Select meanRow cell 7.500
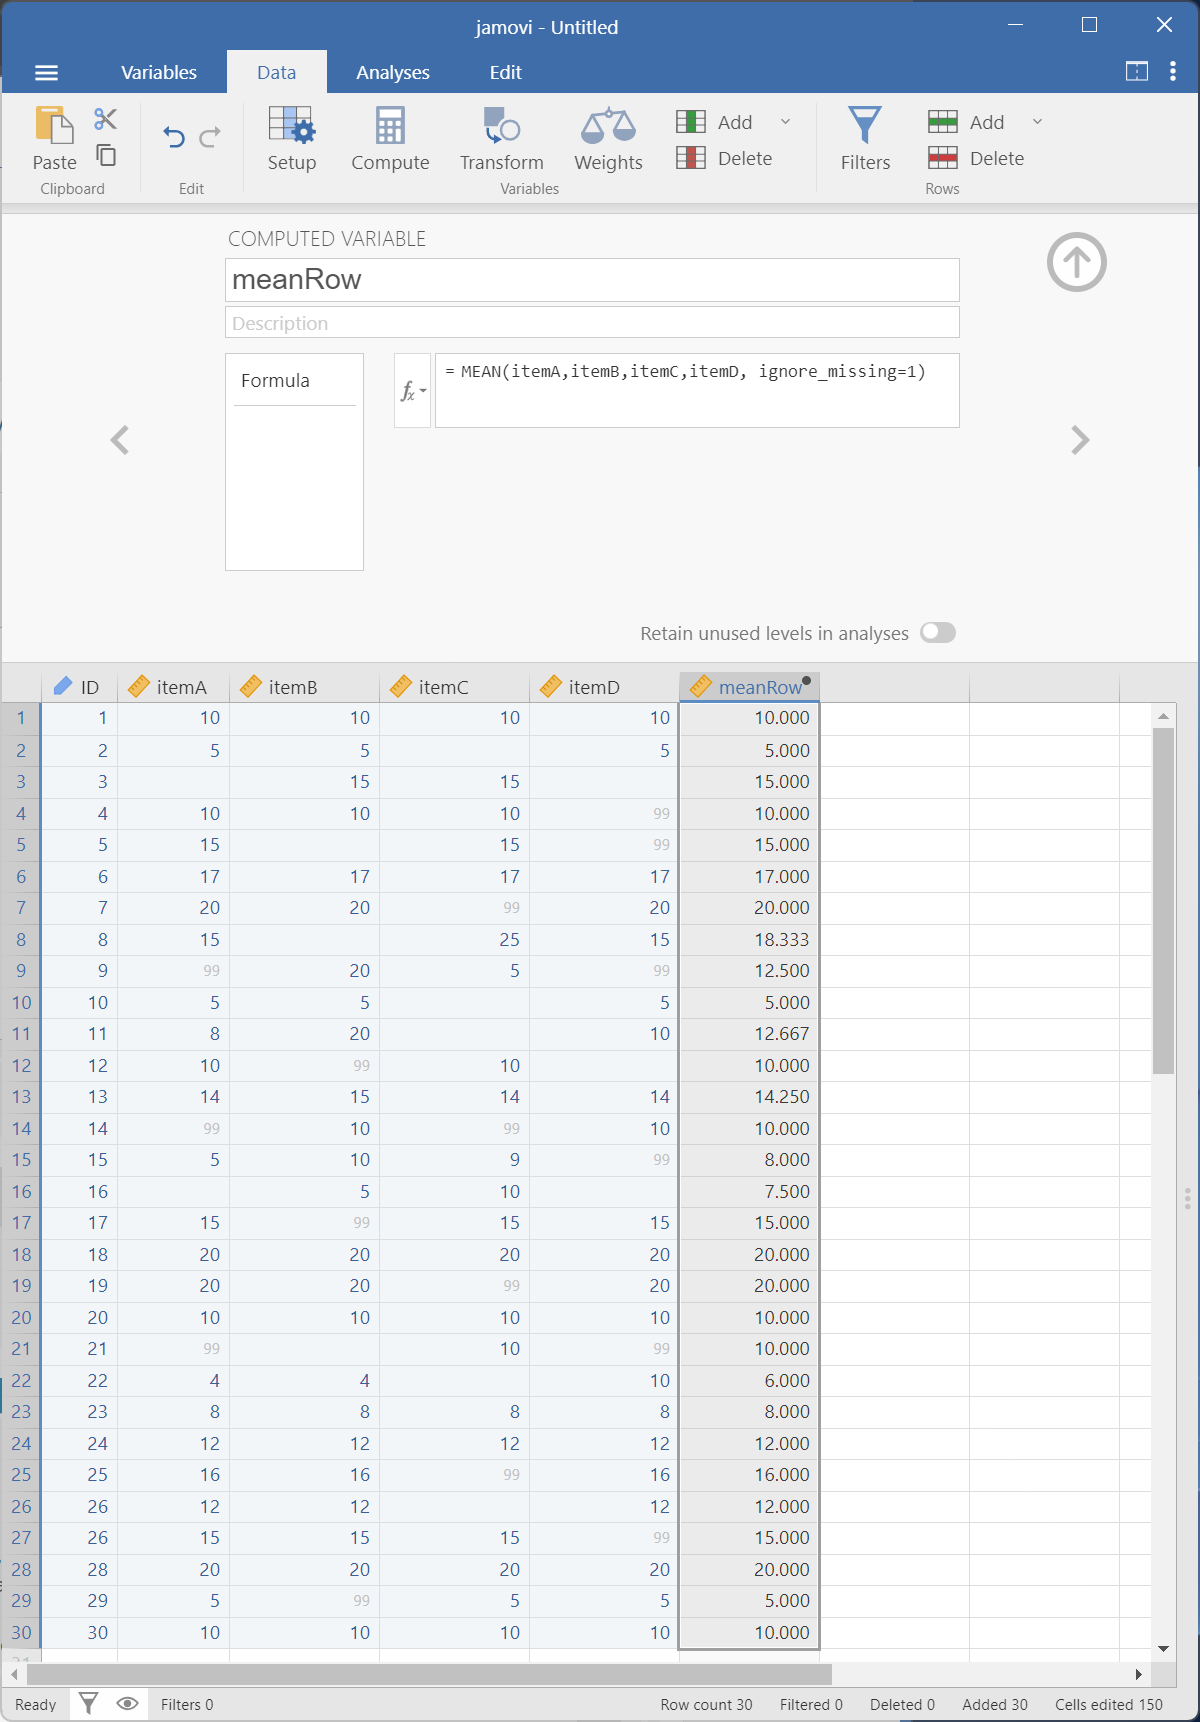This screenshot has height=1722, width=1200. [x=749, y=1192]
